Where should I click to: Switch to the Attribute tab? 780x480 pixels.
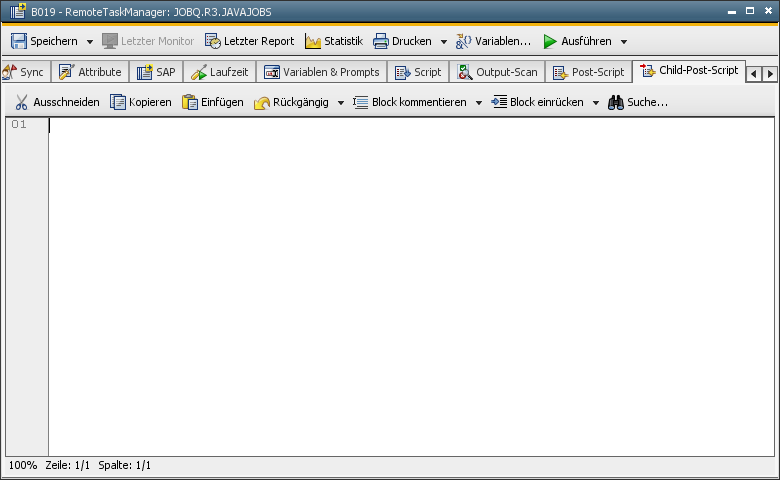90,72
